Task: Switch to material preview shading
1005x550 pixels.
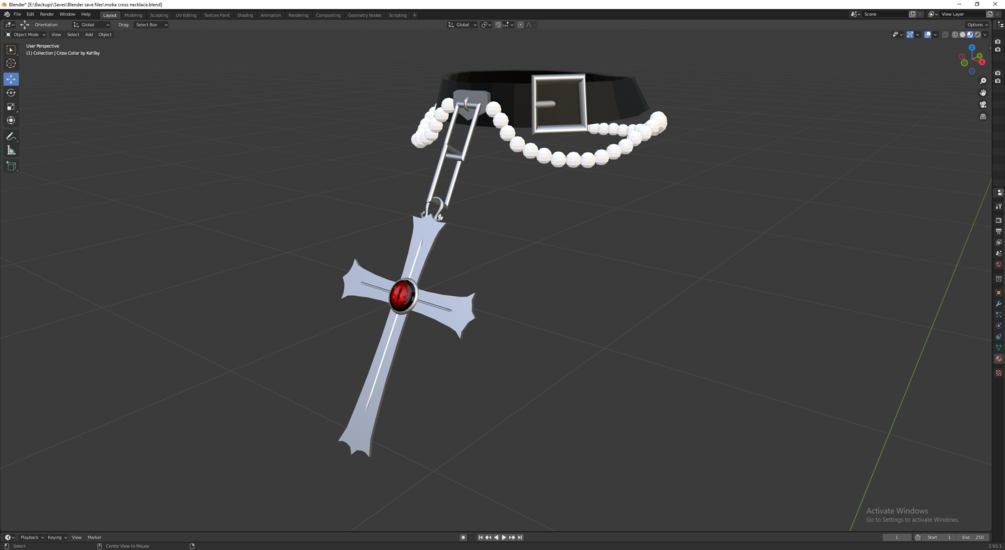Action: (970, 35)
